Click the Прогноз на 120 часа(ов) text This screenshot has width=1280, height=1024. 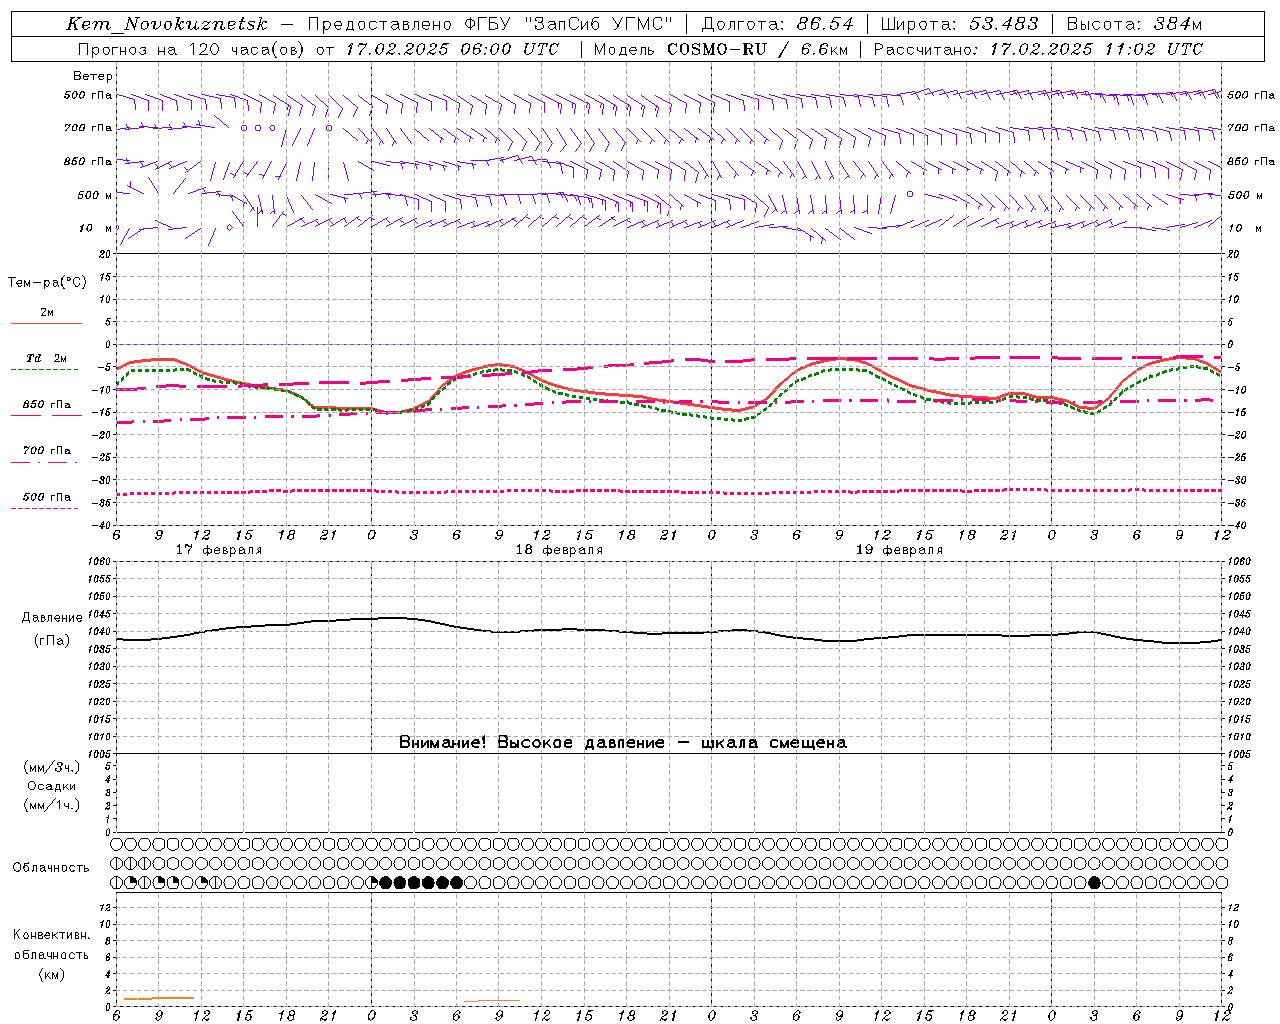pos(193,49)
